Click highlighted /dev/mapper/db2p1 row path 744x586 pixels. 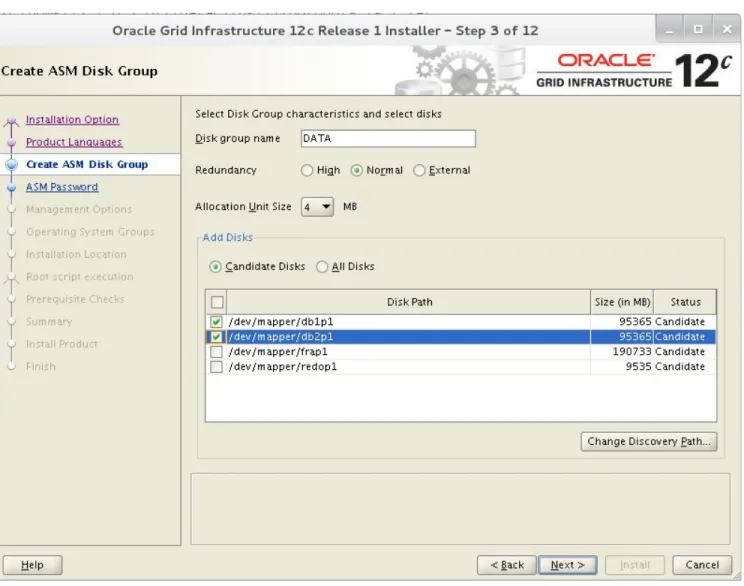(x=281, y=337)
